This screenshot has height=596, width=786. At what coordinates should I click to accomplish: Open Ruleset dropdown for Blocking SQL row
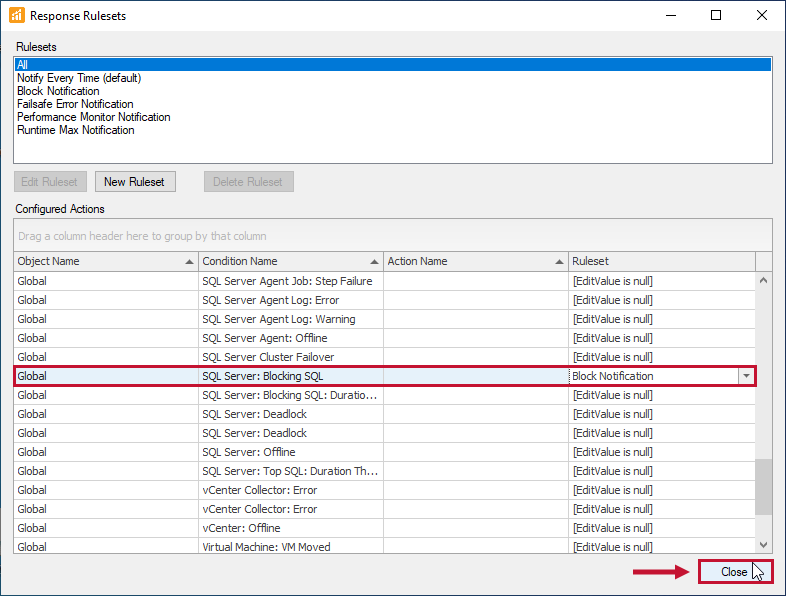(746, 376)
